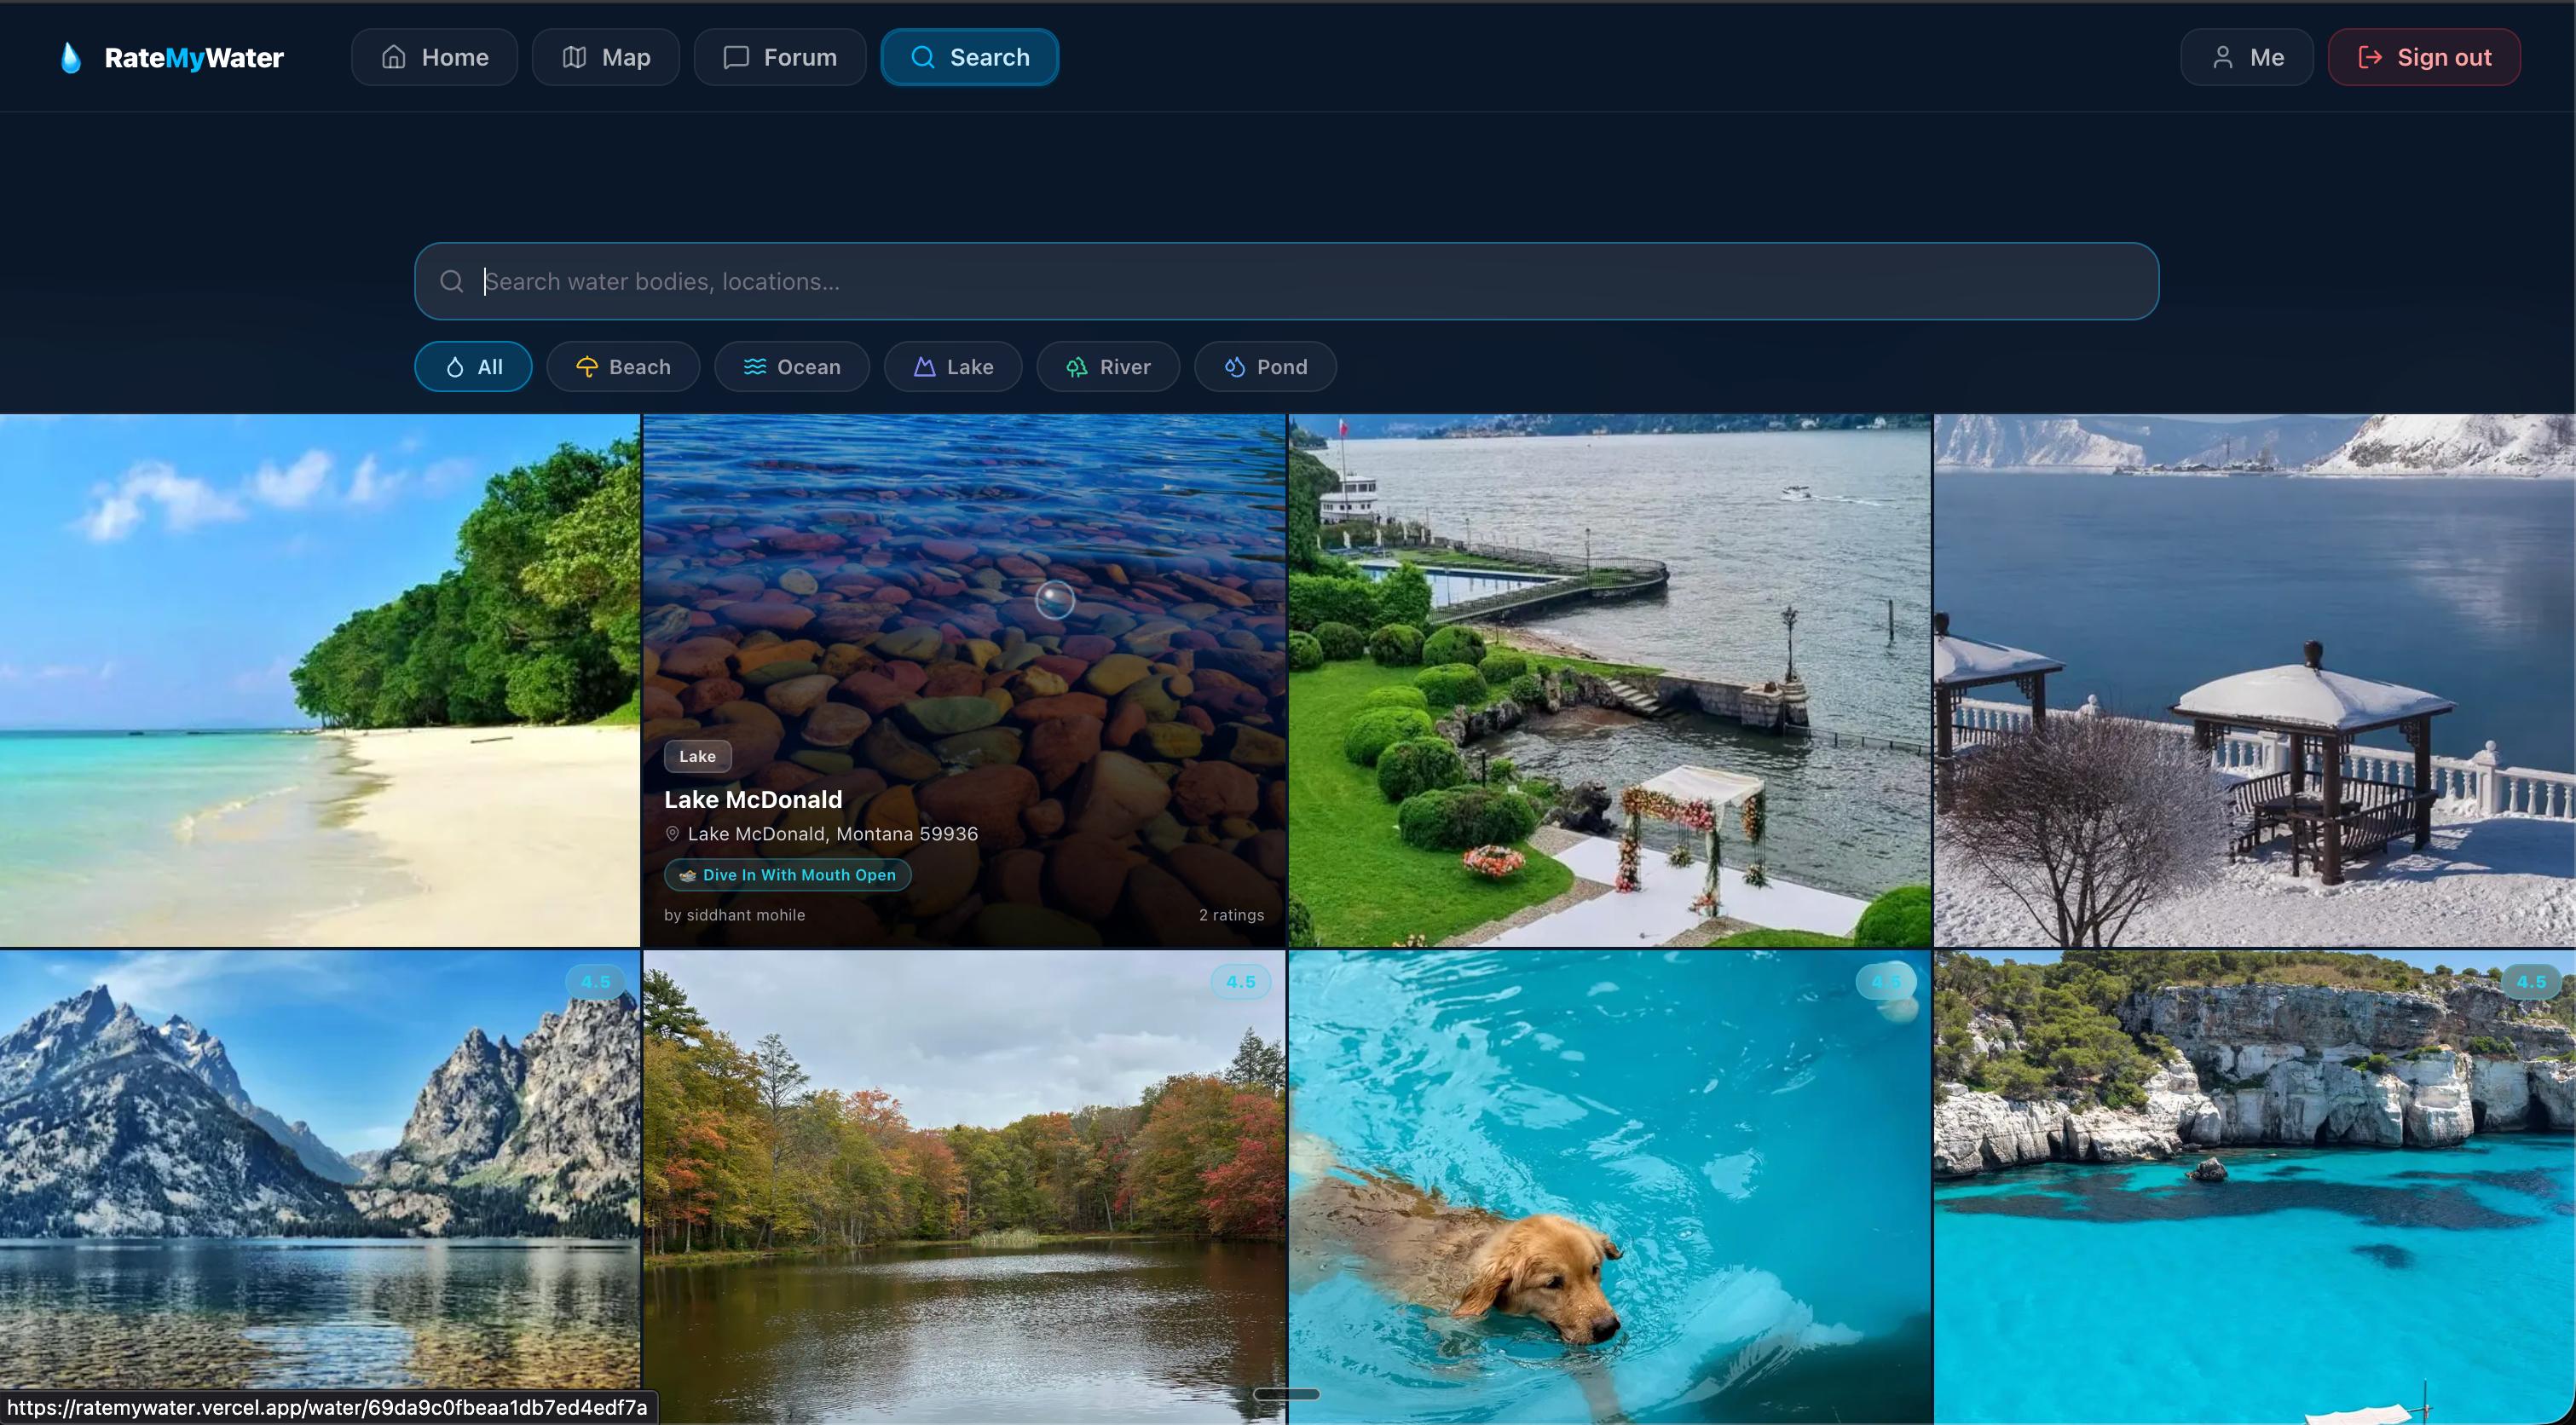Click the magnifier icon in search field
The width and height of the screenshot is (2576, 1425).
pyautogui.click(x=452, y=282)
